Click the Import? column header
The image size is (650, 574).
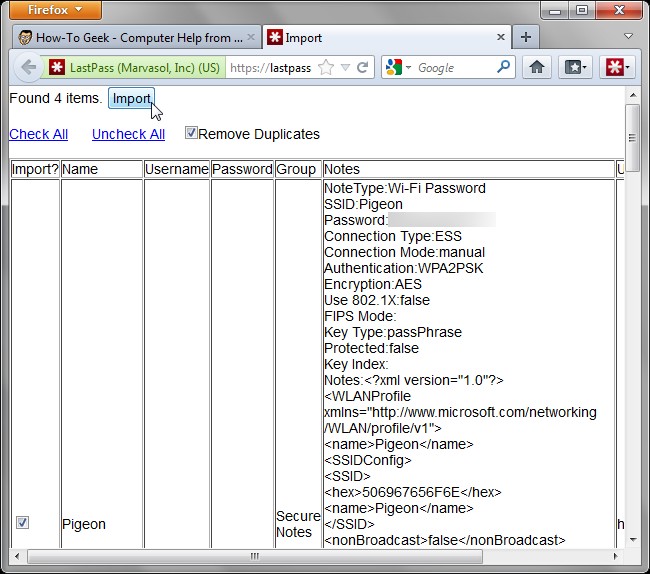[35, 169]
